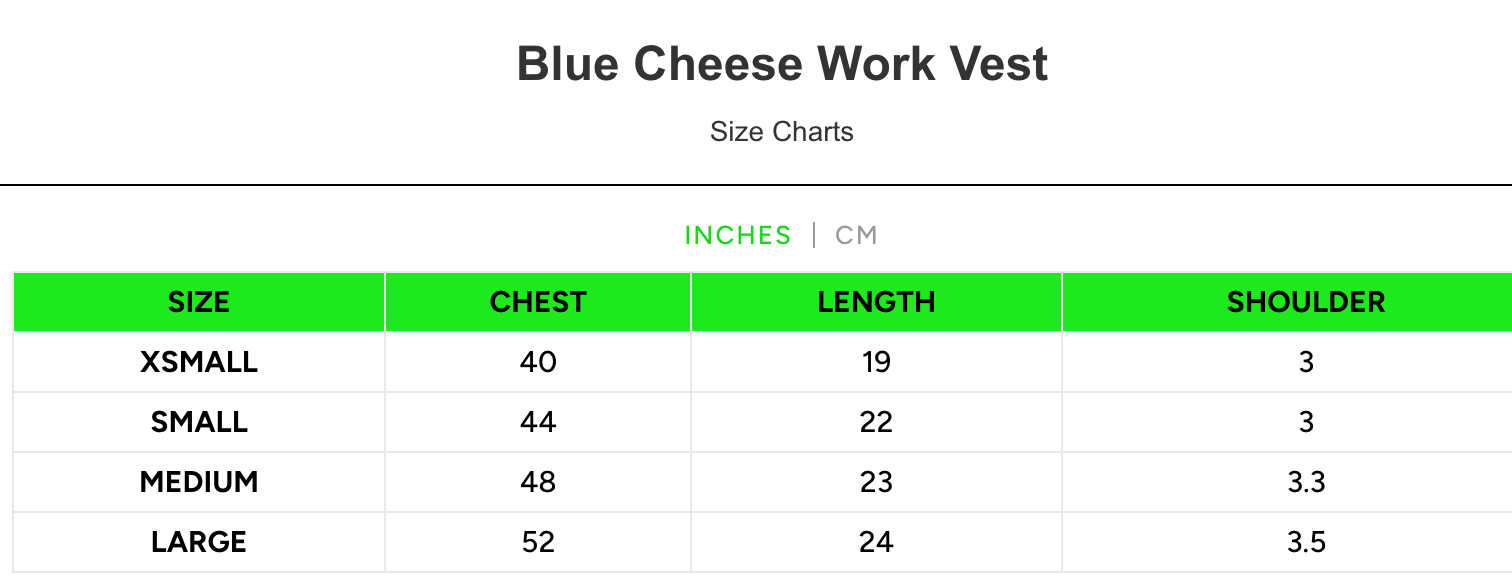1512x588 pixels.
Task: Select the LARGE size row
Action: pos(198,542)
